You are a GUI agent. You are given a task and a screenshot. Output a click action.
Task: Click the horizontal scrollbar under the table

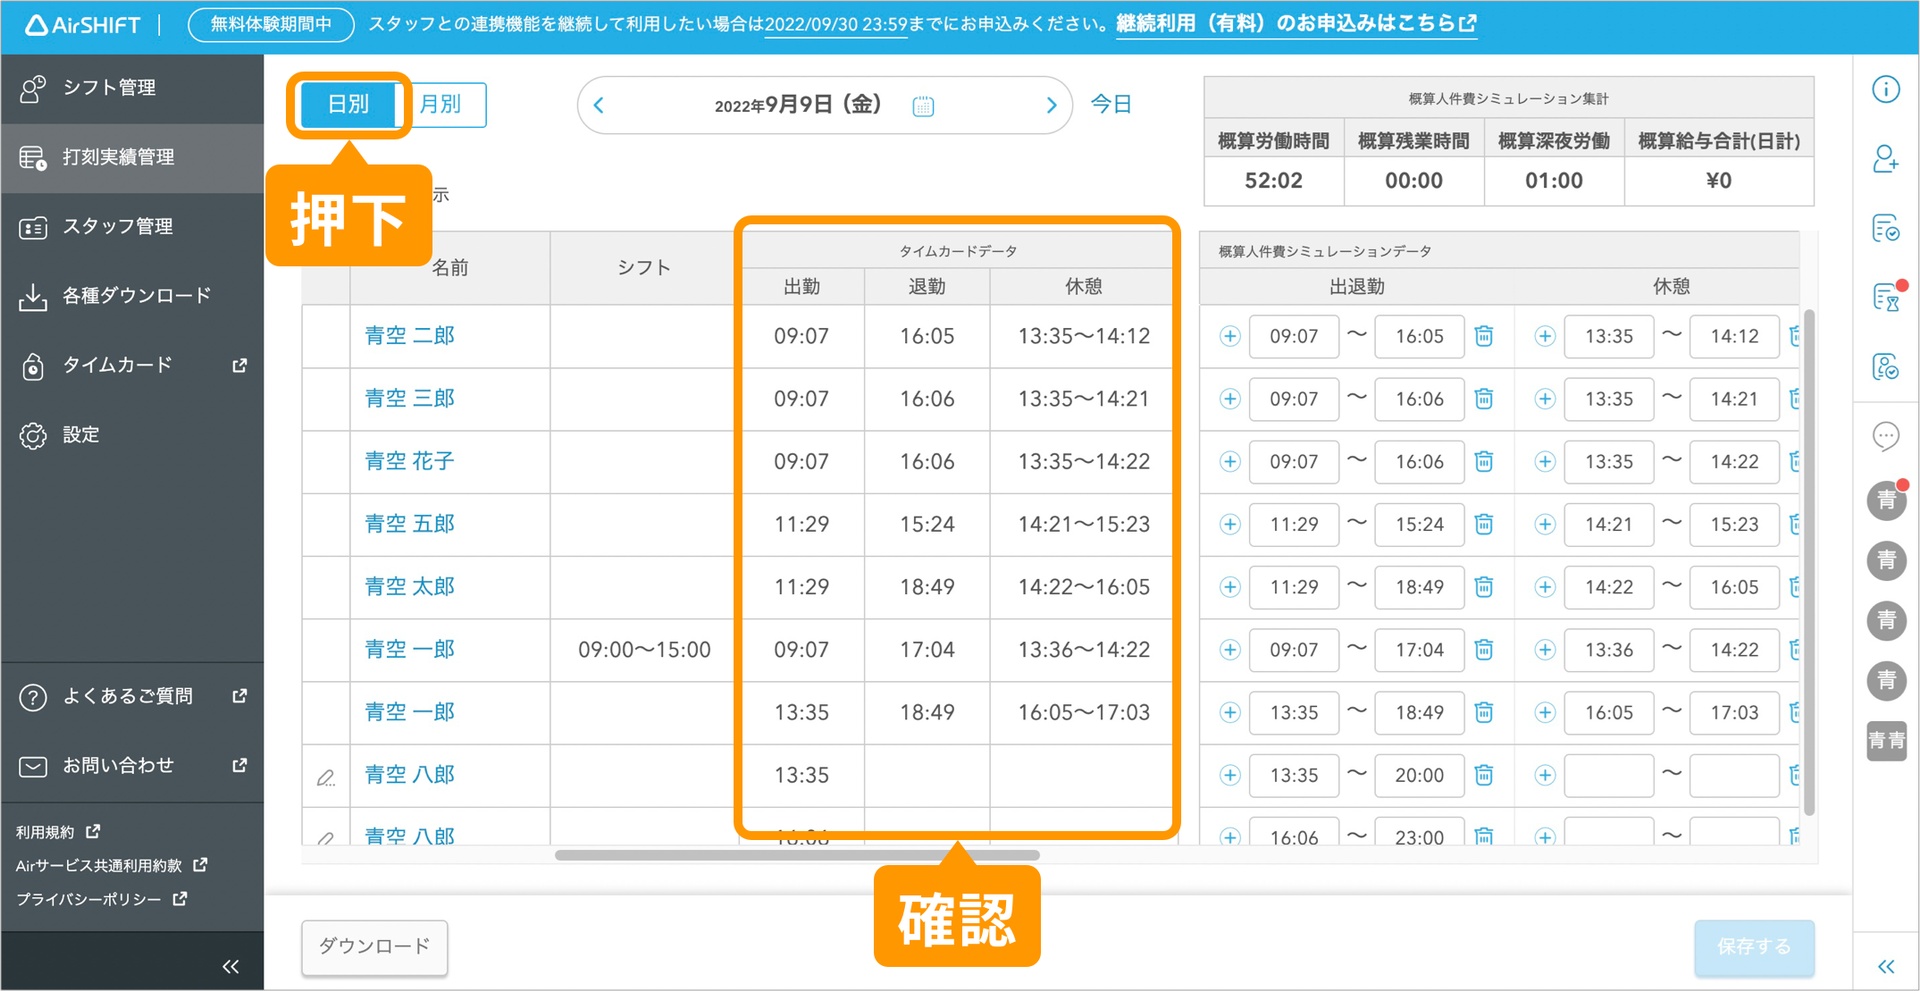(x=797, y=855)
